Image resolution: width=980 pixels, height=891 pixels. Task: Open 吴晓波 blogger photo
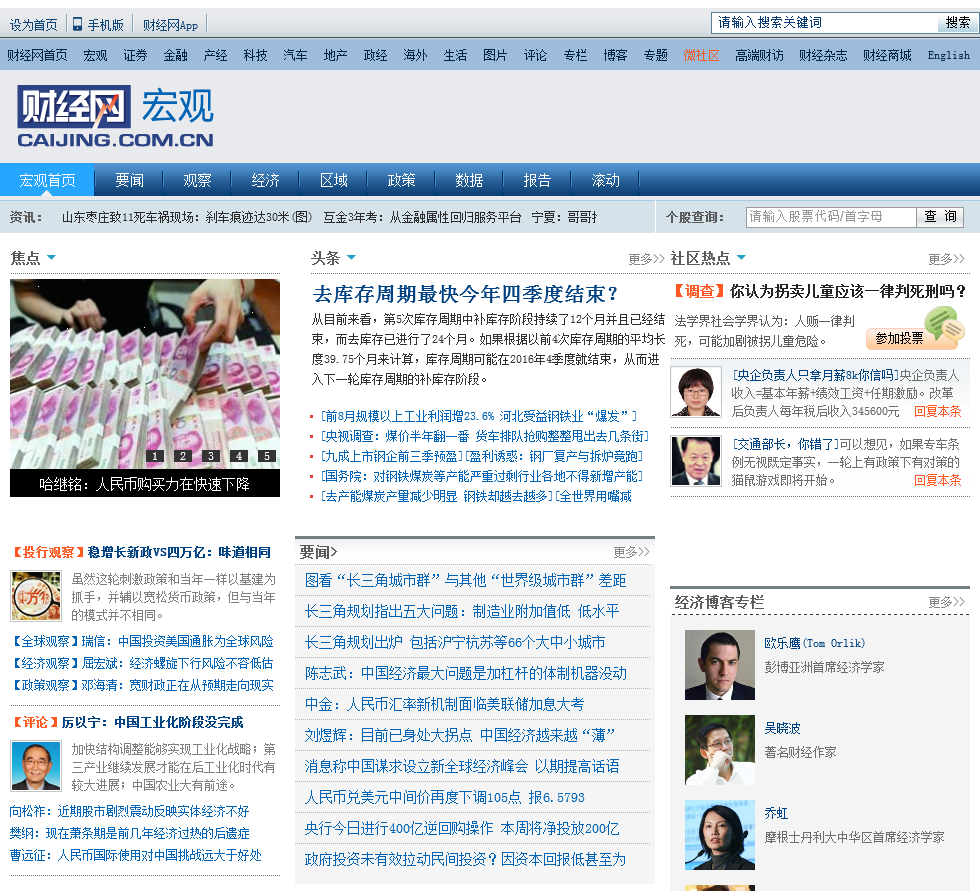(x=720, y=750)
